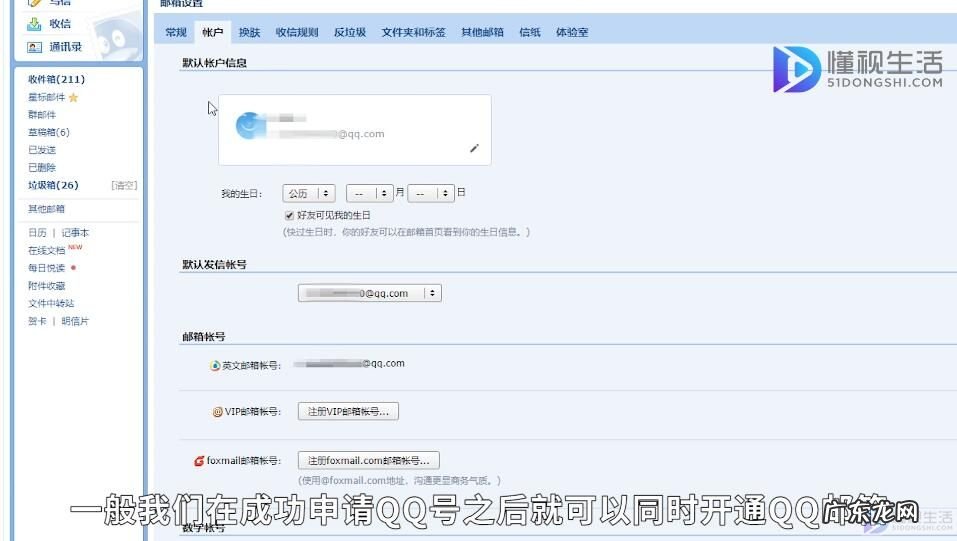
Task: Open 垃圾箱(26) folder
Action: [53, 185]
